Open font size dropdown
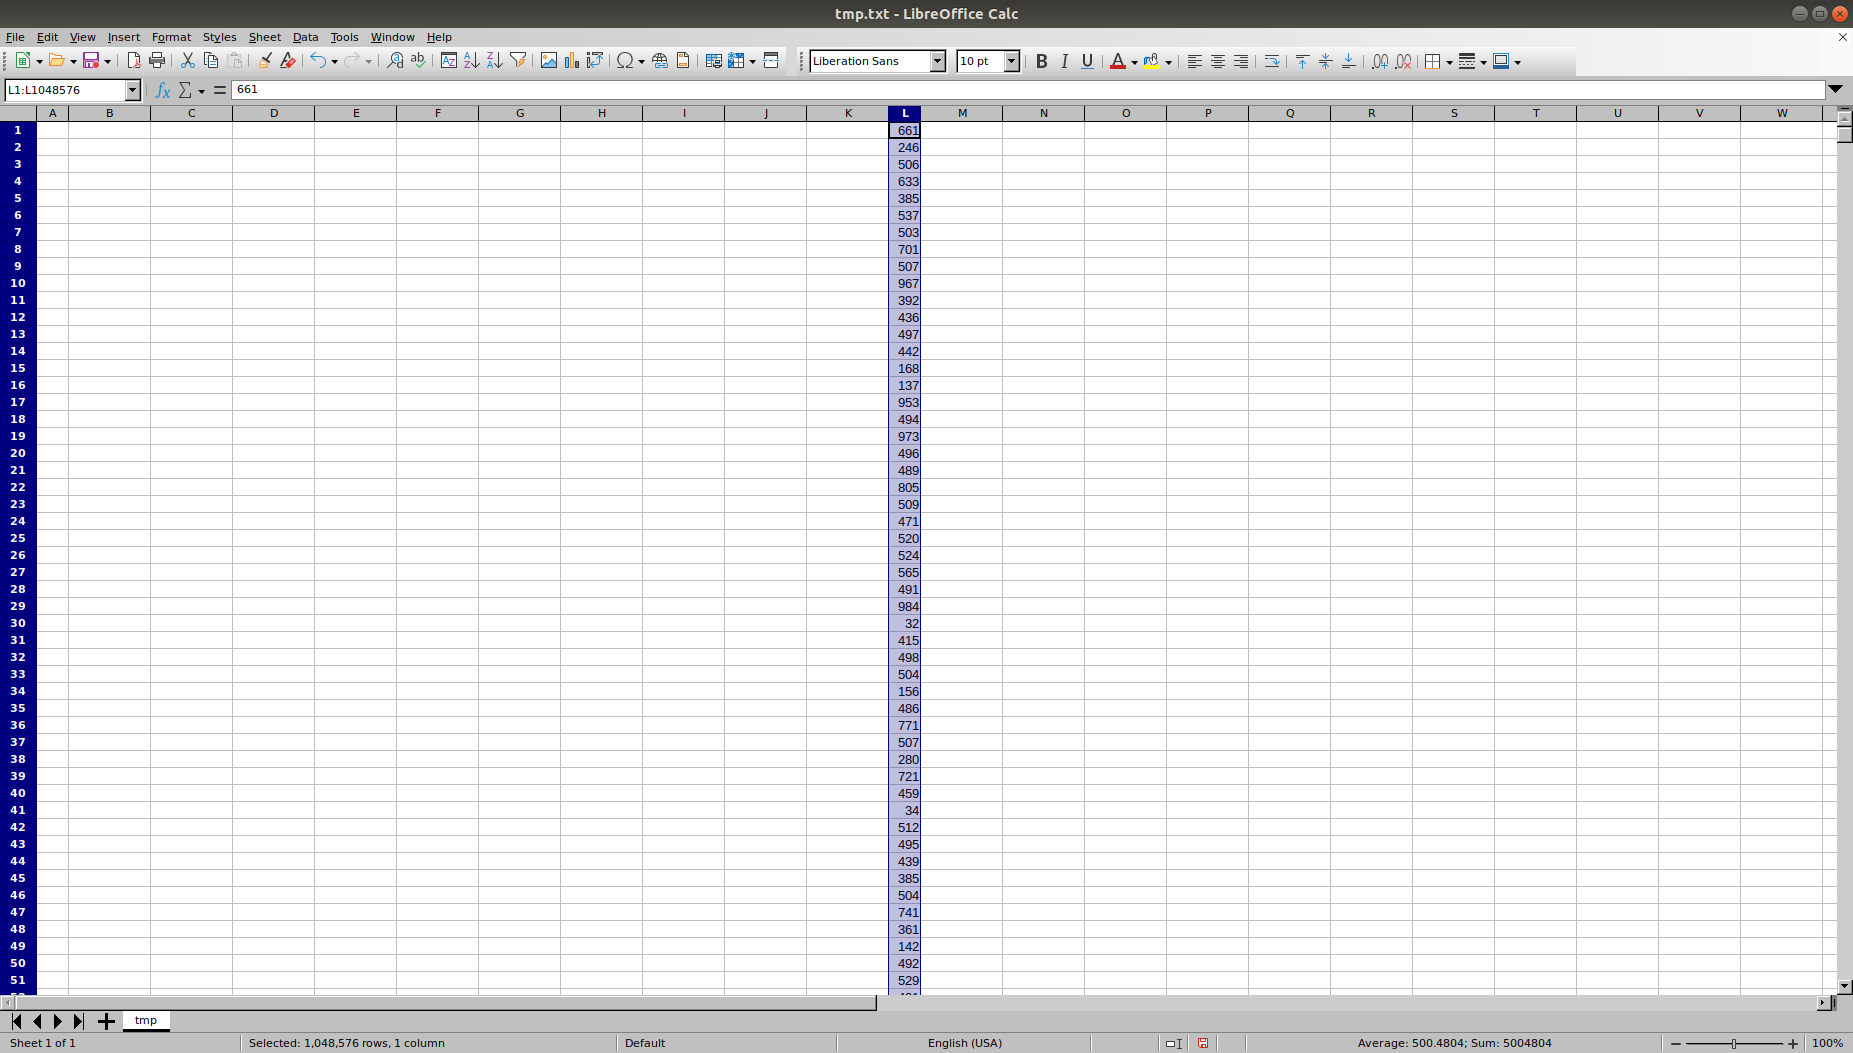 click(x=1011, y=61)
